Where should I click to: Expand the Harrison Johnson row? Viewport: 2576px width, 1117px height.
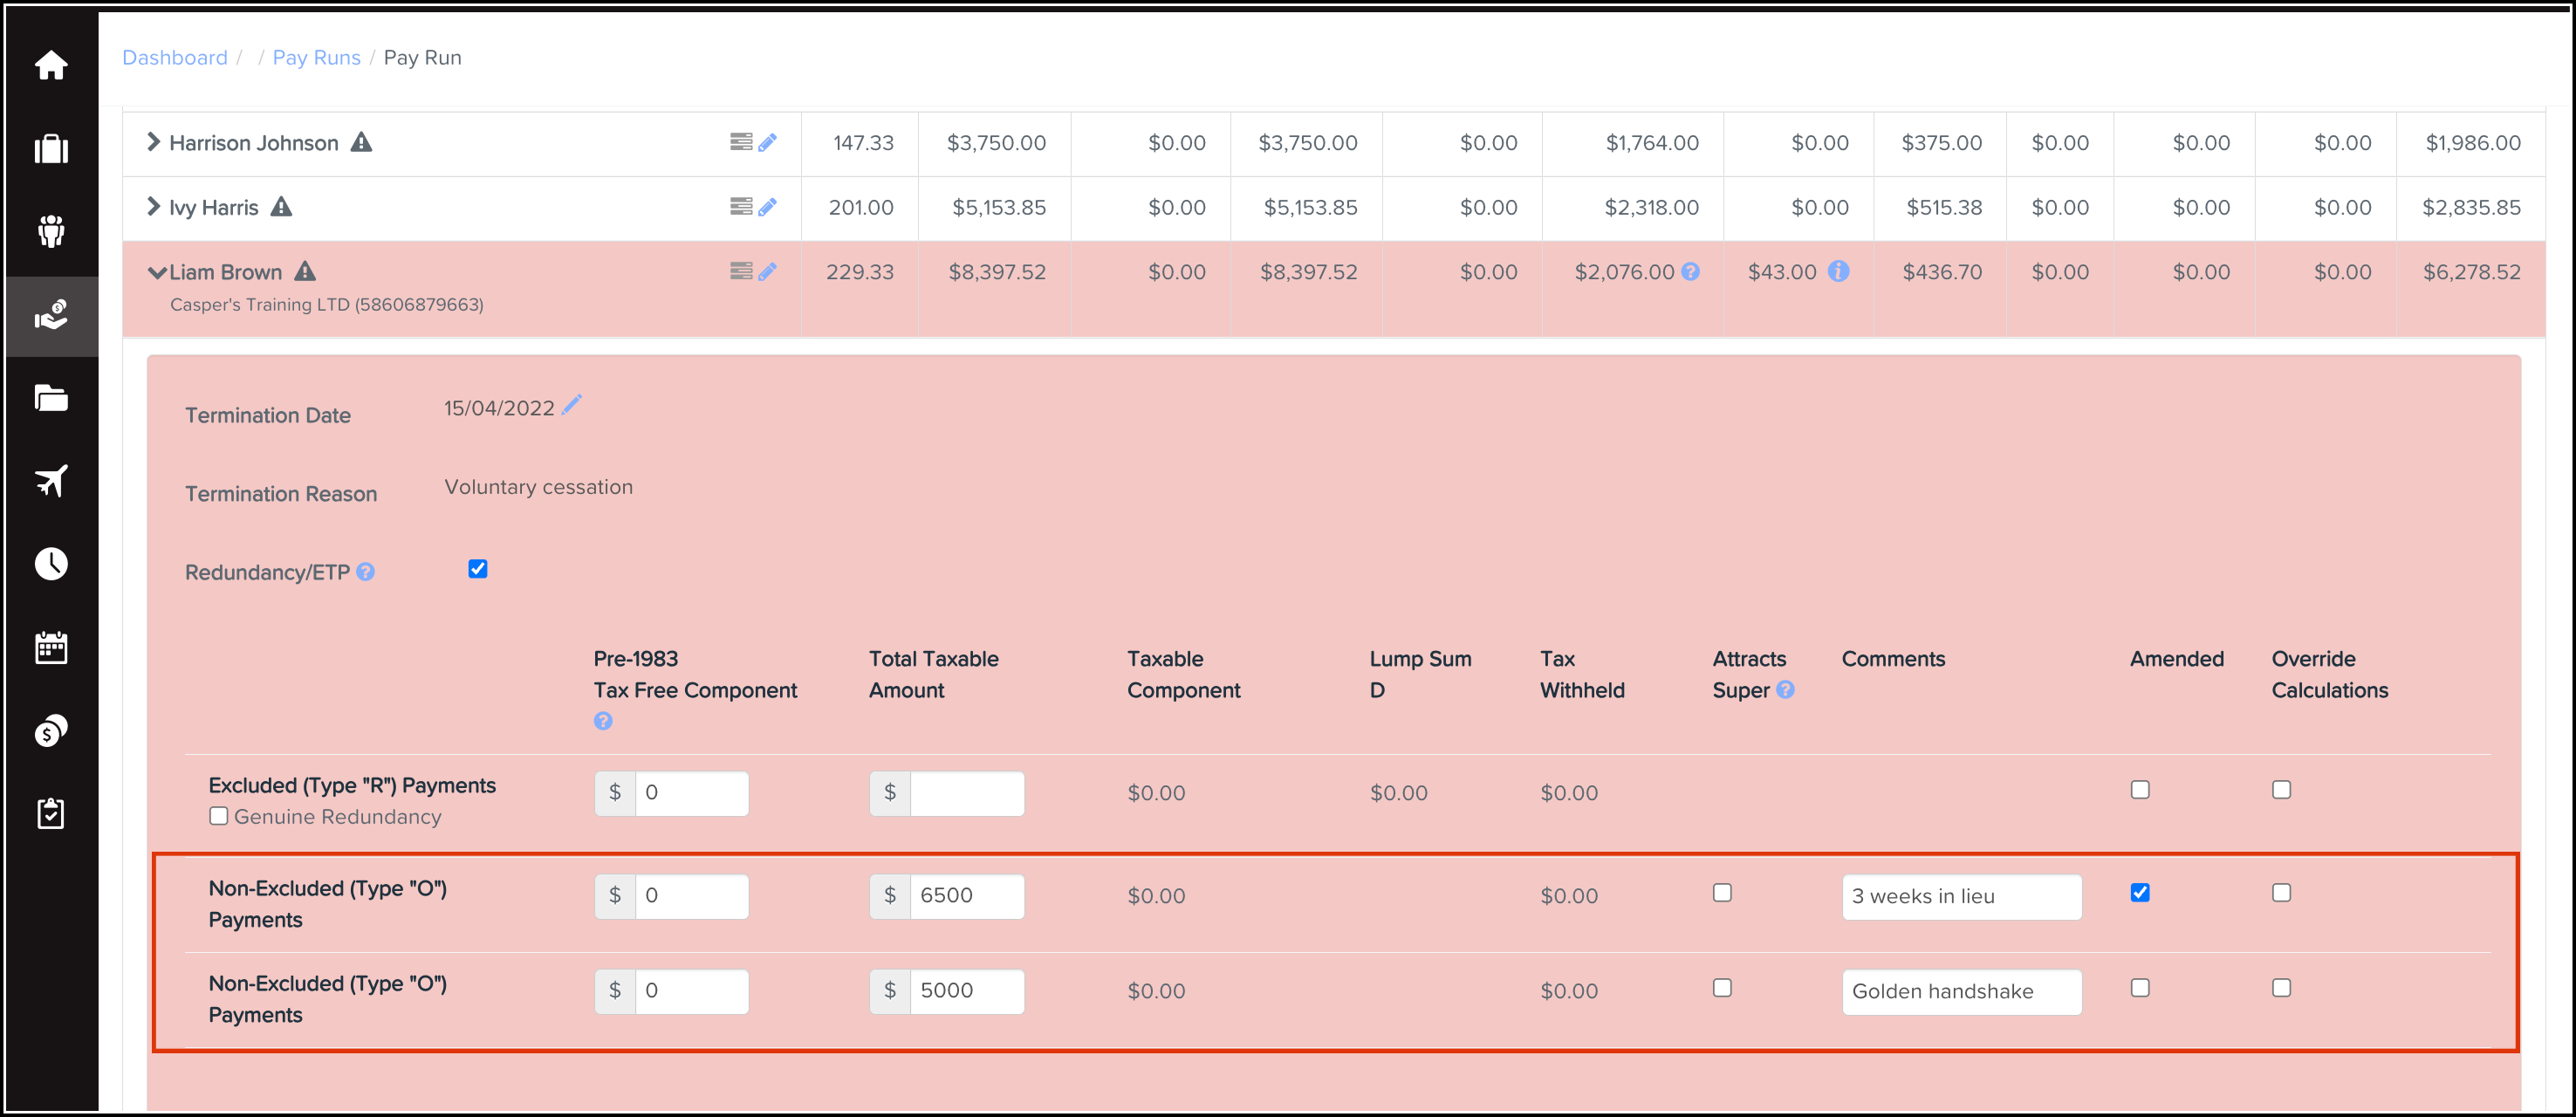(153, 142)
